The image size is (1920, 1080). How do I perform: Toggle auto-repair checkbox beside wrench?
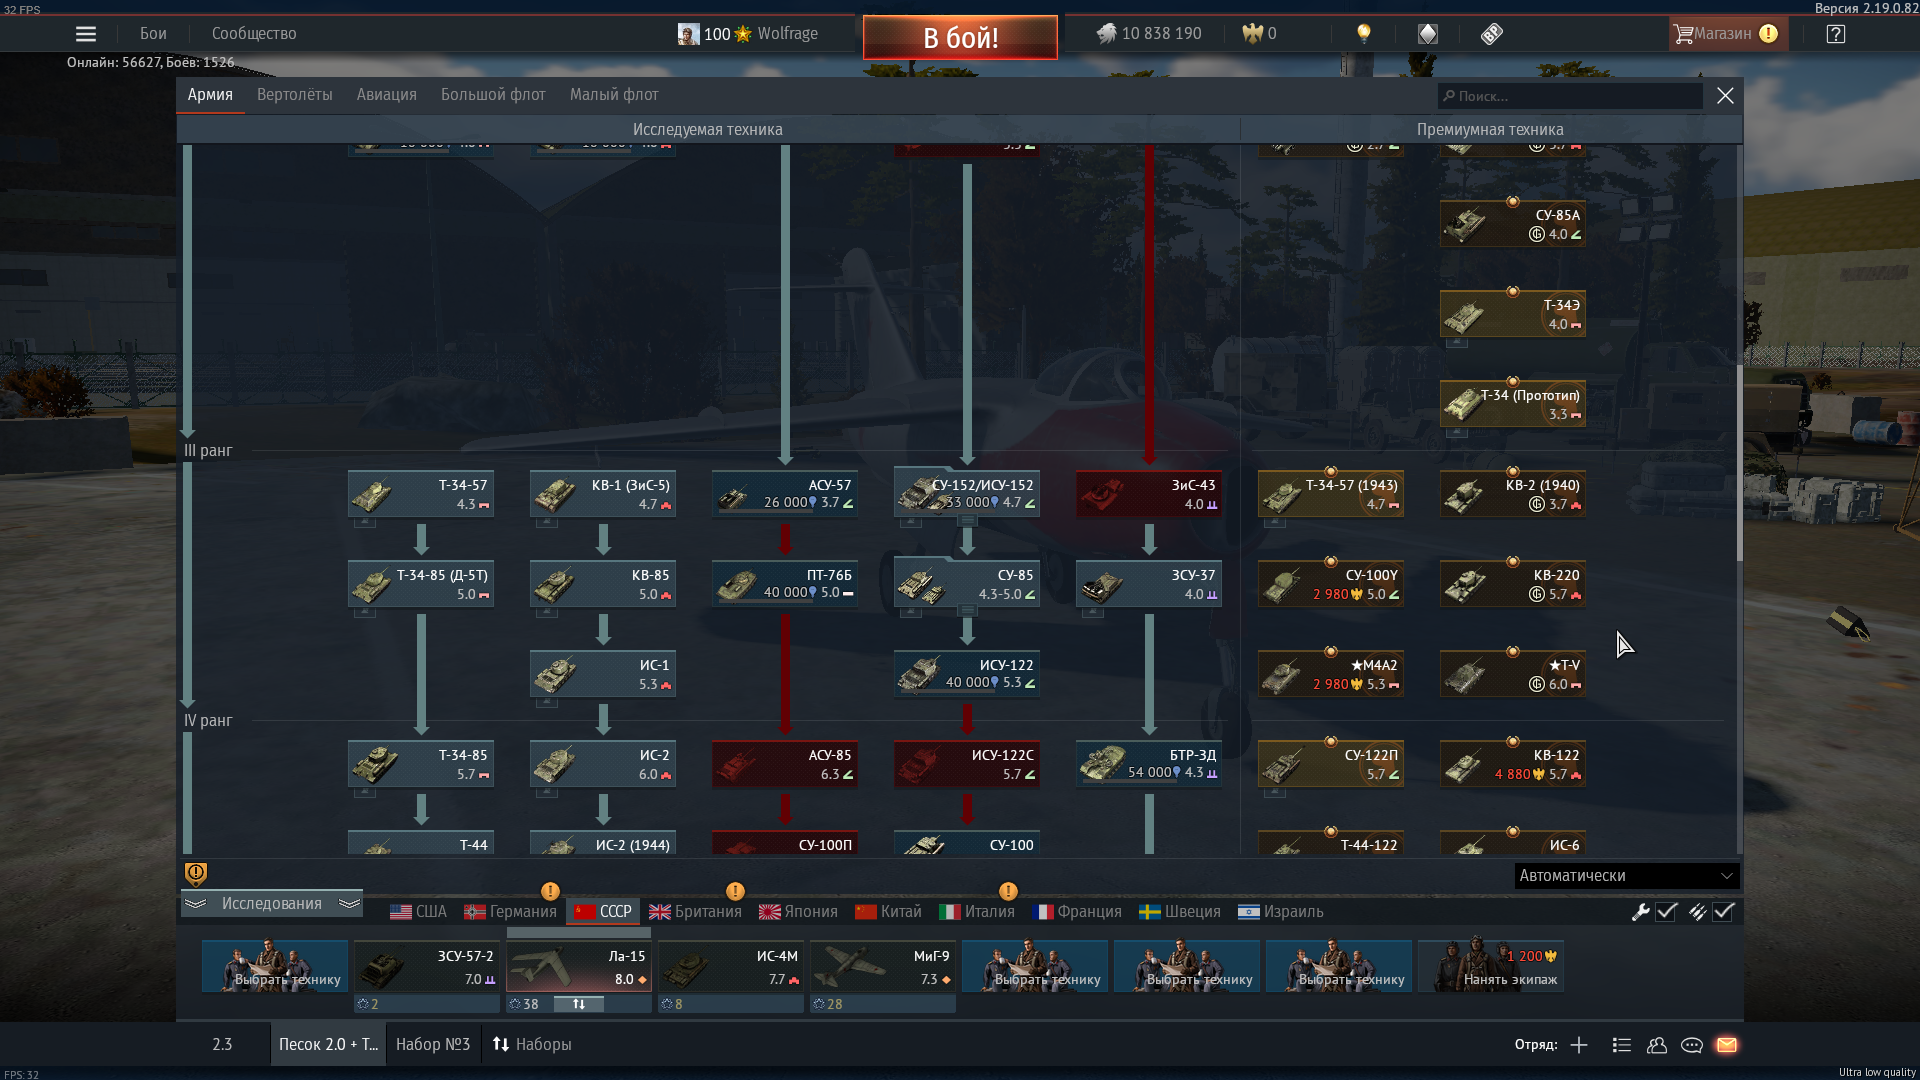[1666, 912]
